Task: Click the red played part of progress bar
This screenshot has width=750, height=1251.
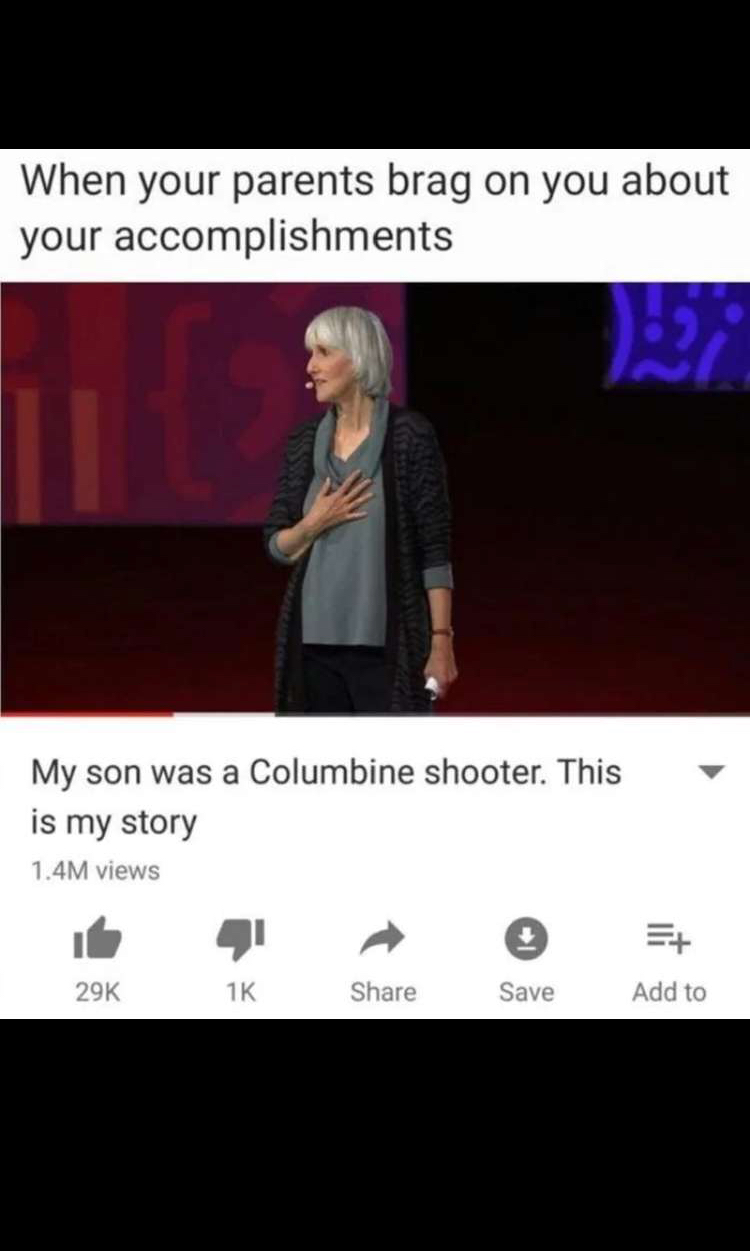Action: (87, 715)
